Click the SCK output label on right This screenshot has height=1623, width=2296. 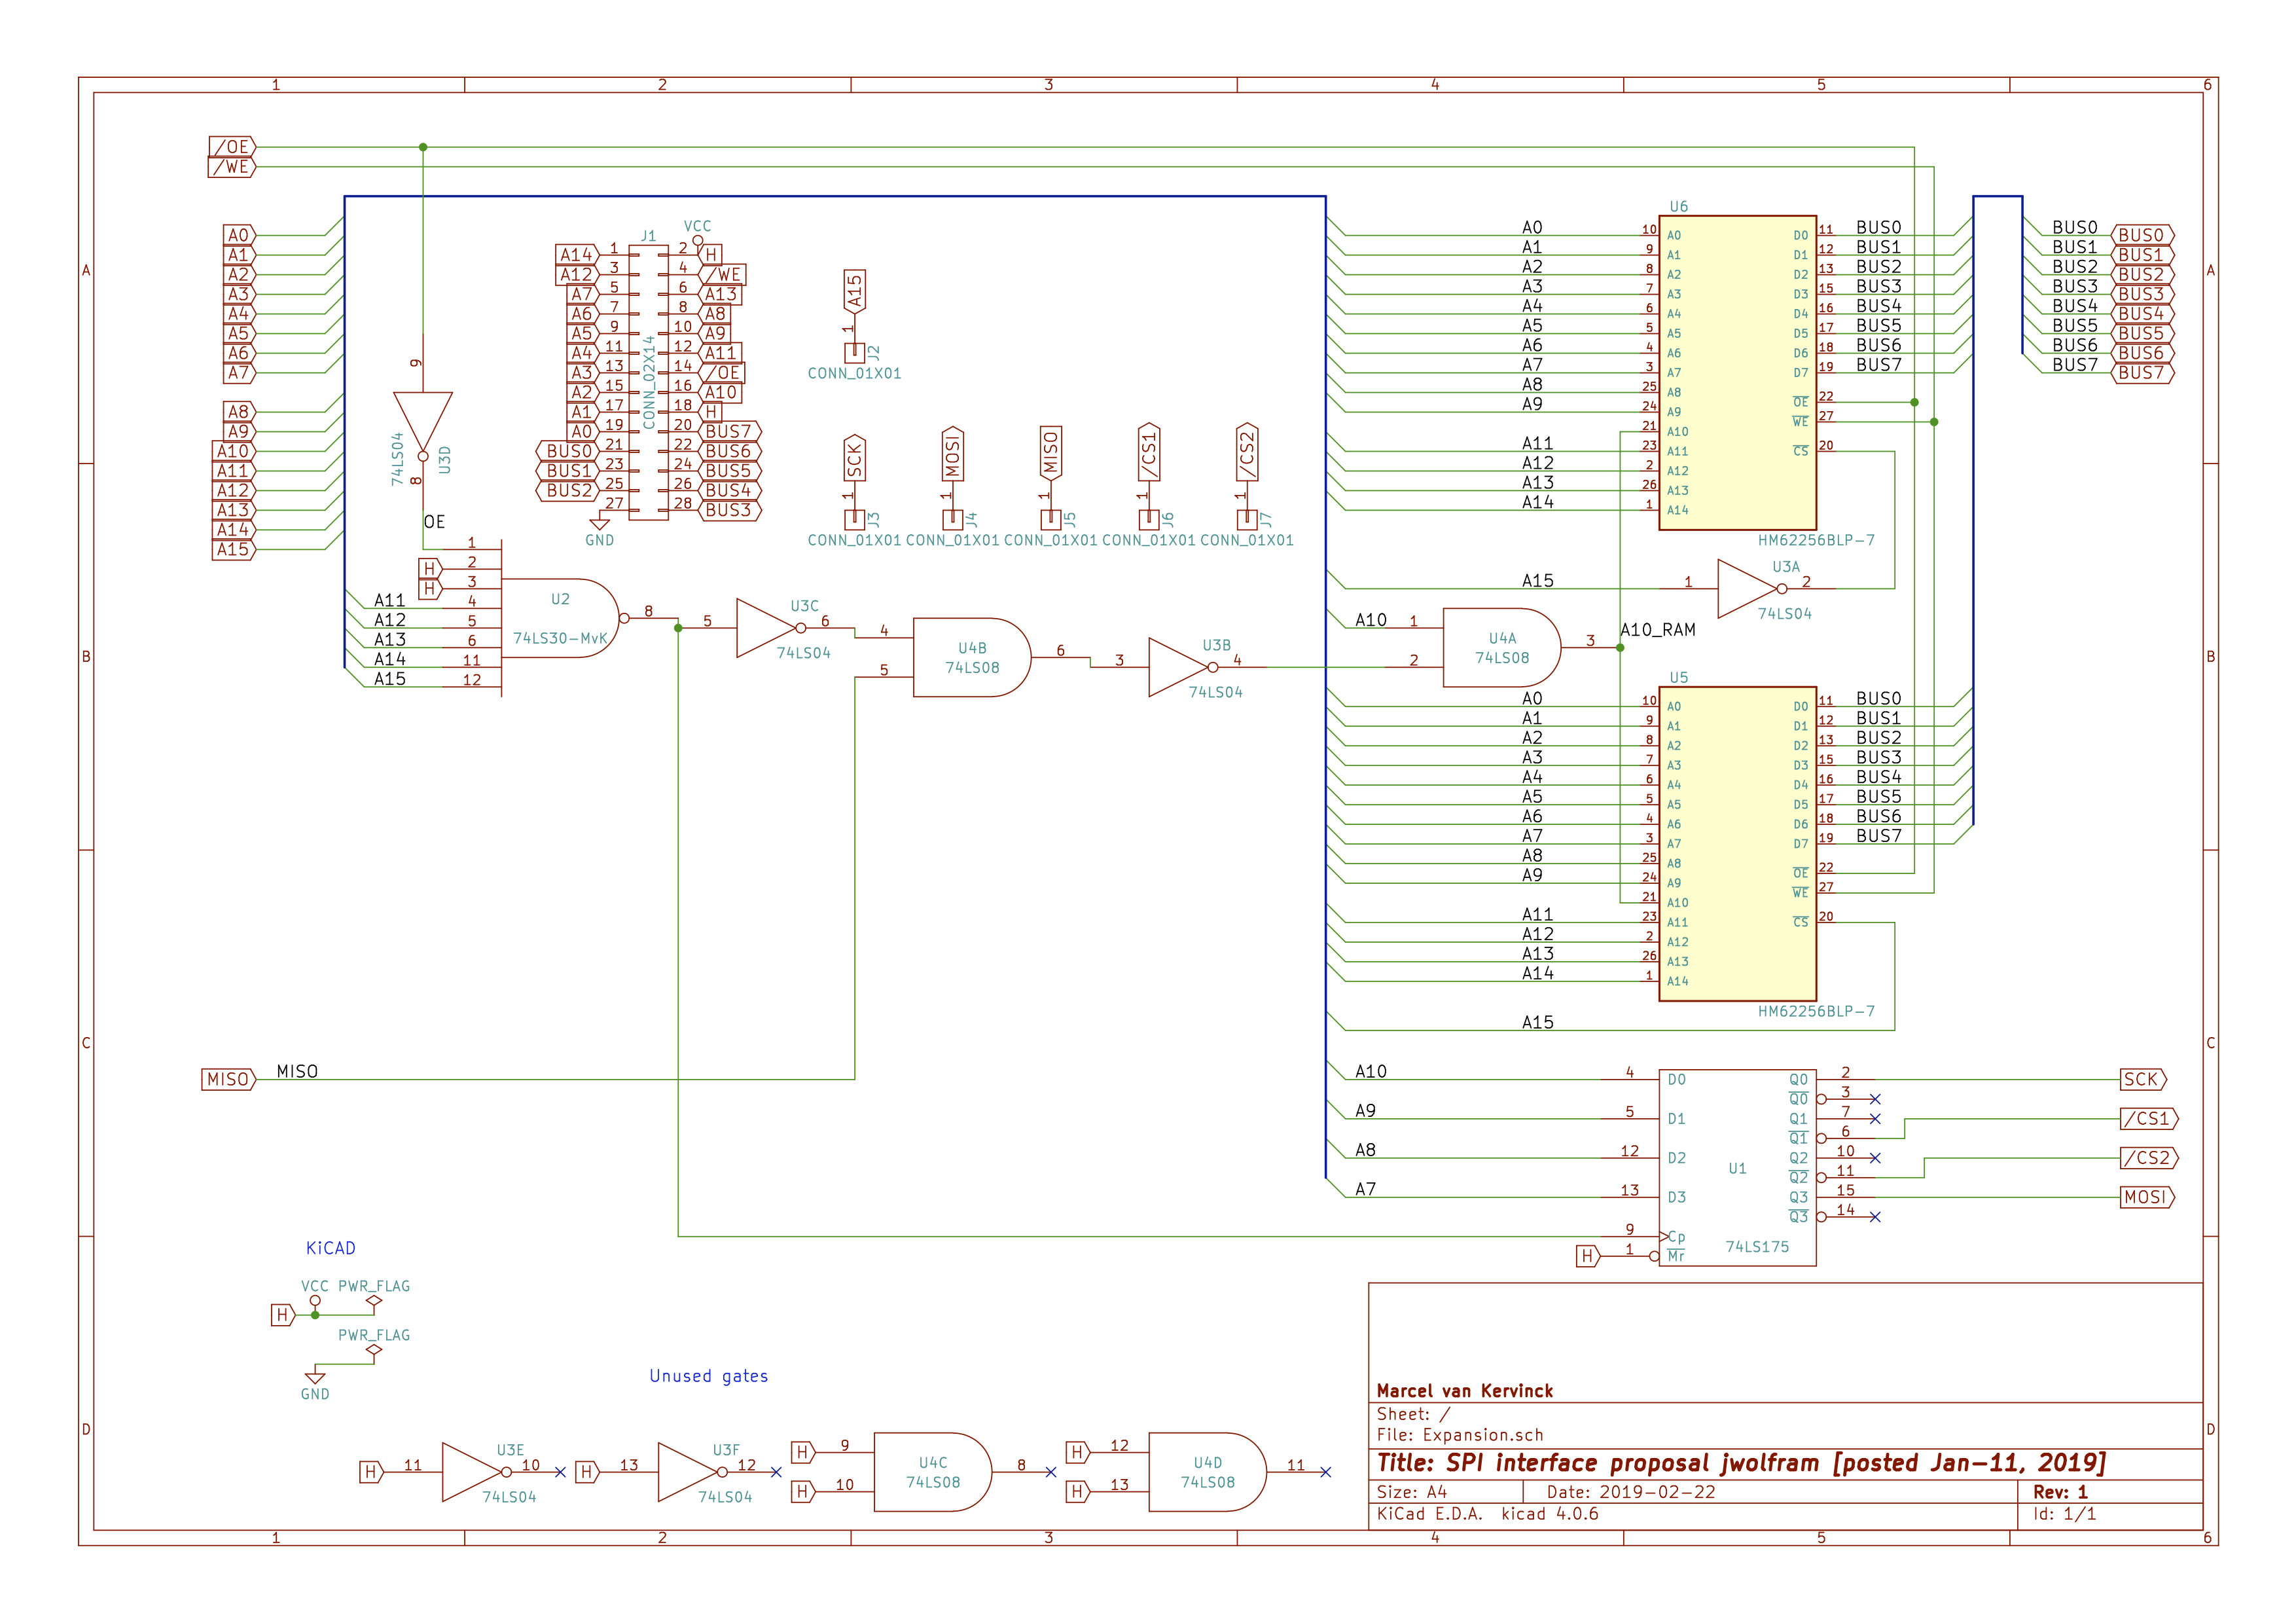click(2143, 1079)
